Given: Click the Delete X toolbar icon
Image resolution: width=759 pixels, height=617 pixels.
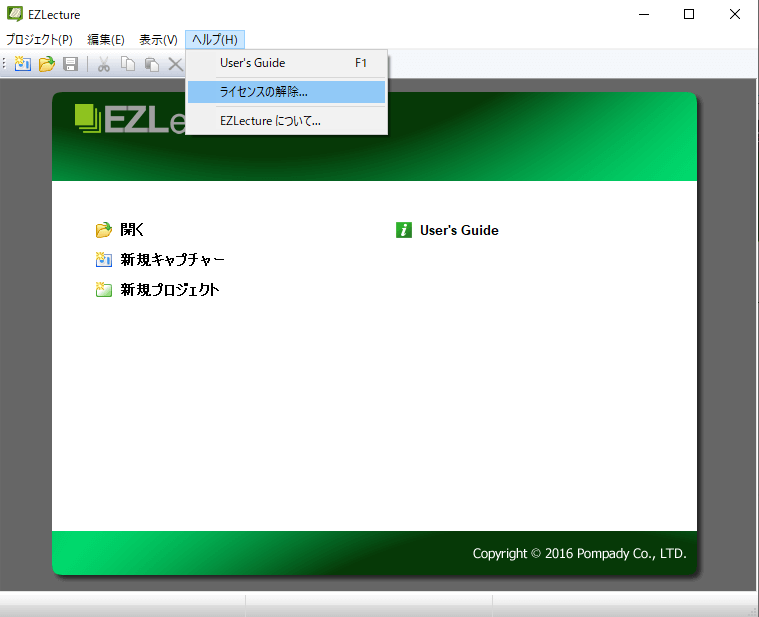Looking at the screenshot, I should 175,64.
